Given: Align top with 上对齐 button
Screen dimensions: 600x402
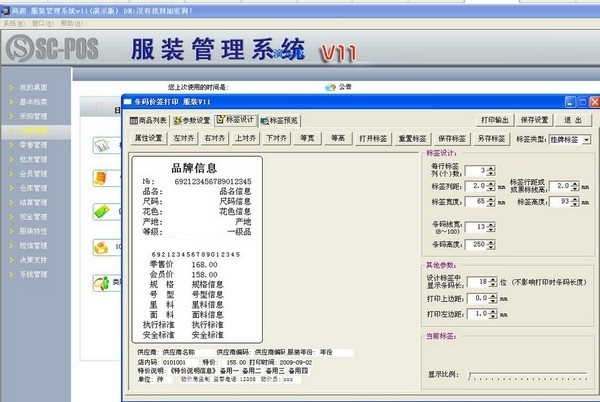Looking at the screenshot, I should [x=245, y=138].
